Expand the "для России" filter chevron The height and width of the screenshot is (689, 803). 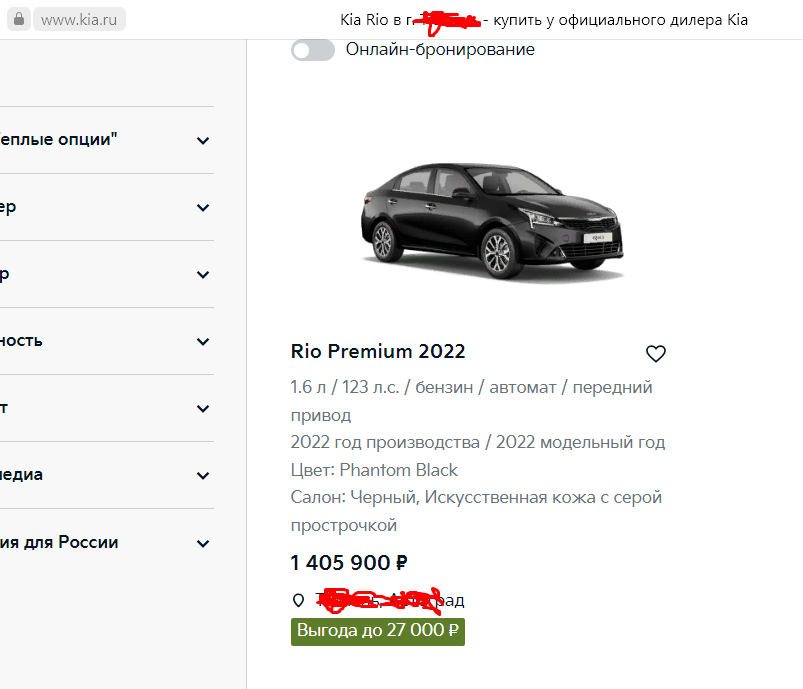203,544
